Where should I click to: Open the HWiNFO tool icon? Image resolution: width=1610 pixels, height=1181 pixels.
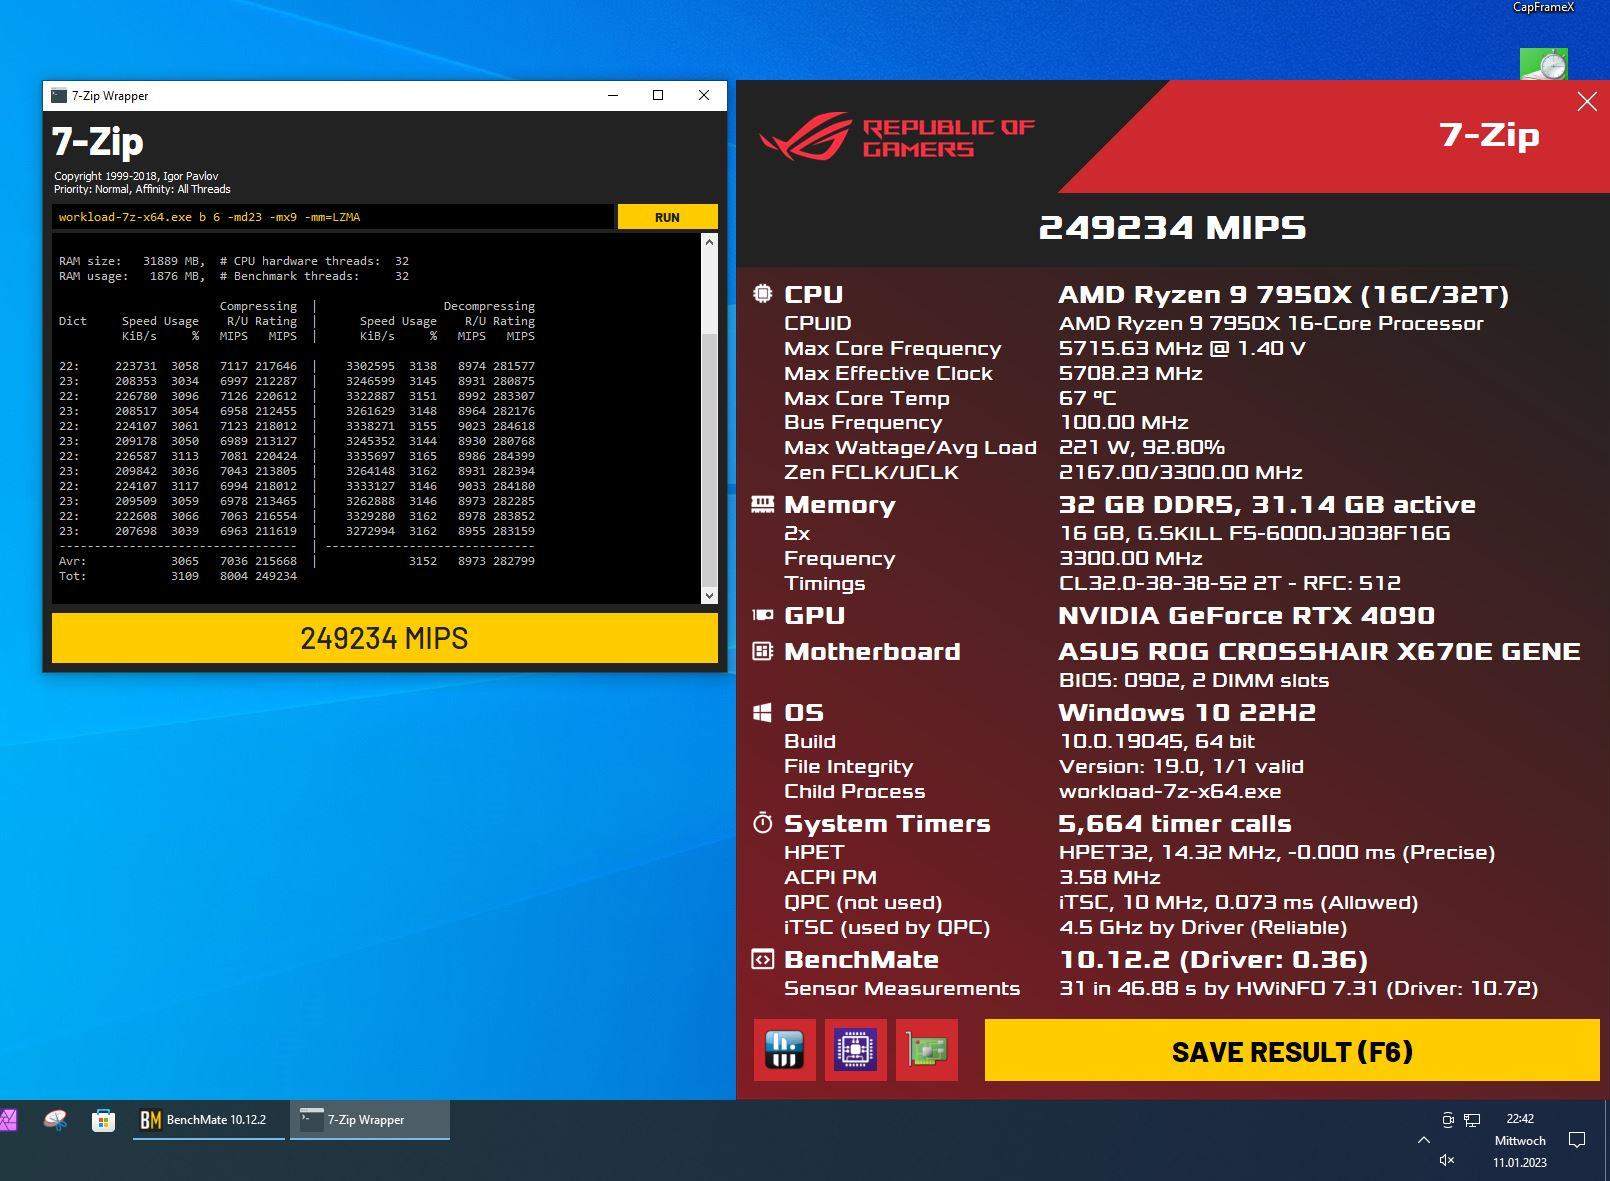[x=784, y=1050]
